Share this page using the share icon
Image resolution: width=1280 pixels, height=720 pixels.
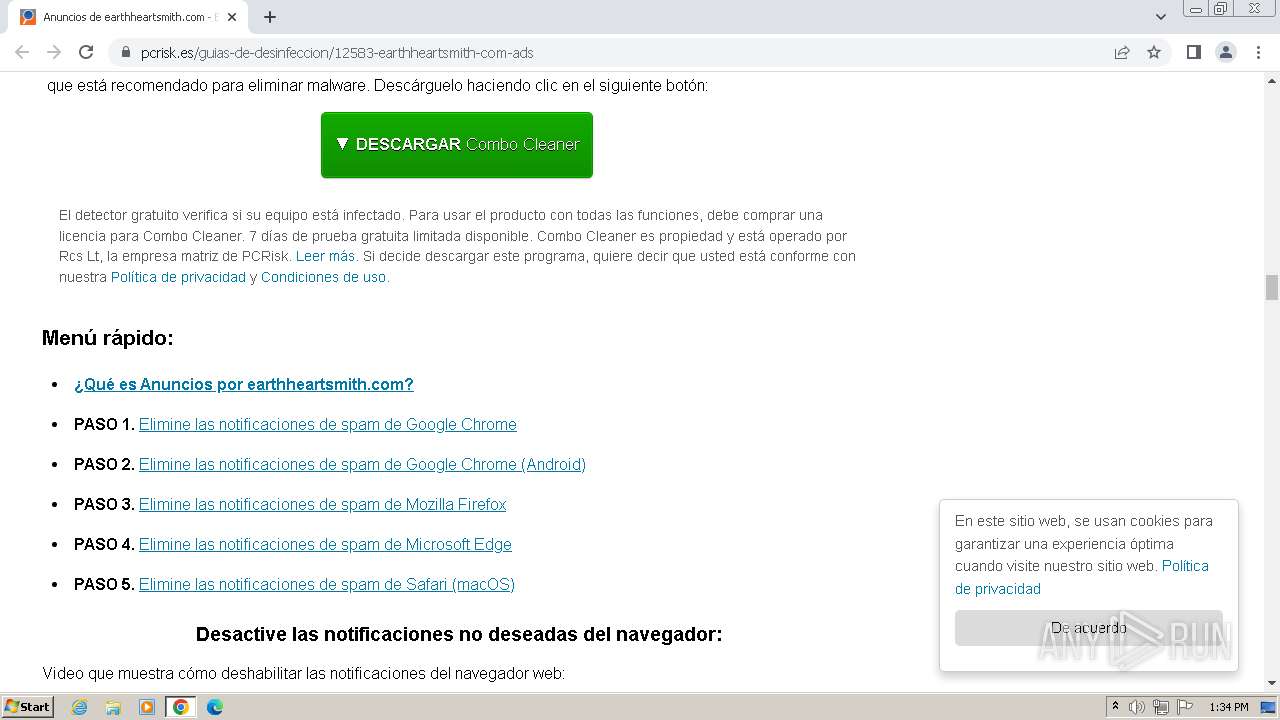point(1122,52)
